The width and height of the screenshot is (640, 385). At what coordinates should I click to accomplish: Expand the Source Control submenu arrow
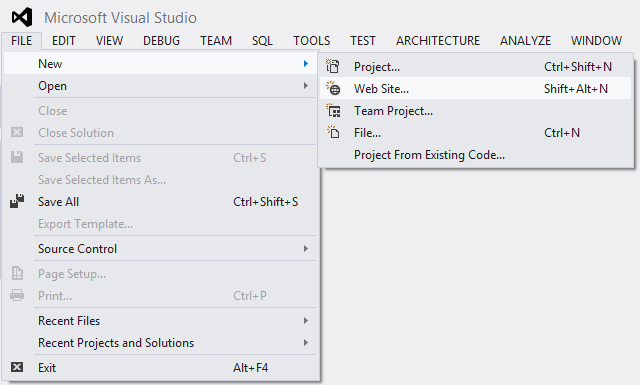[x=306, y=249]
